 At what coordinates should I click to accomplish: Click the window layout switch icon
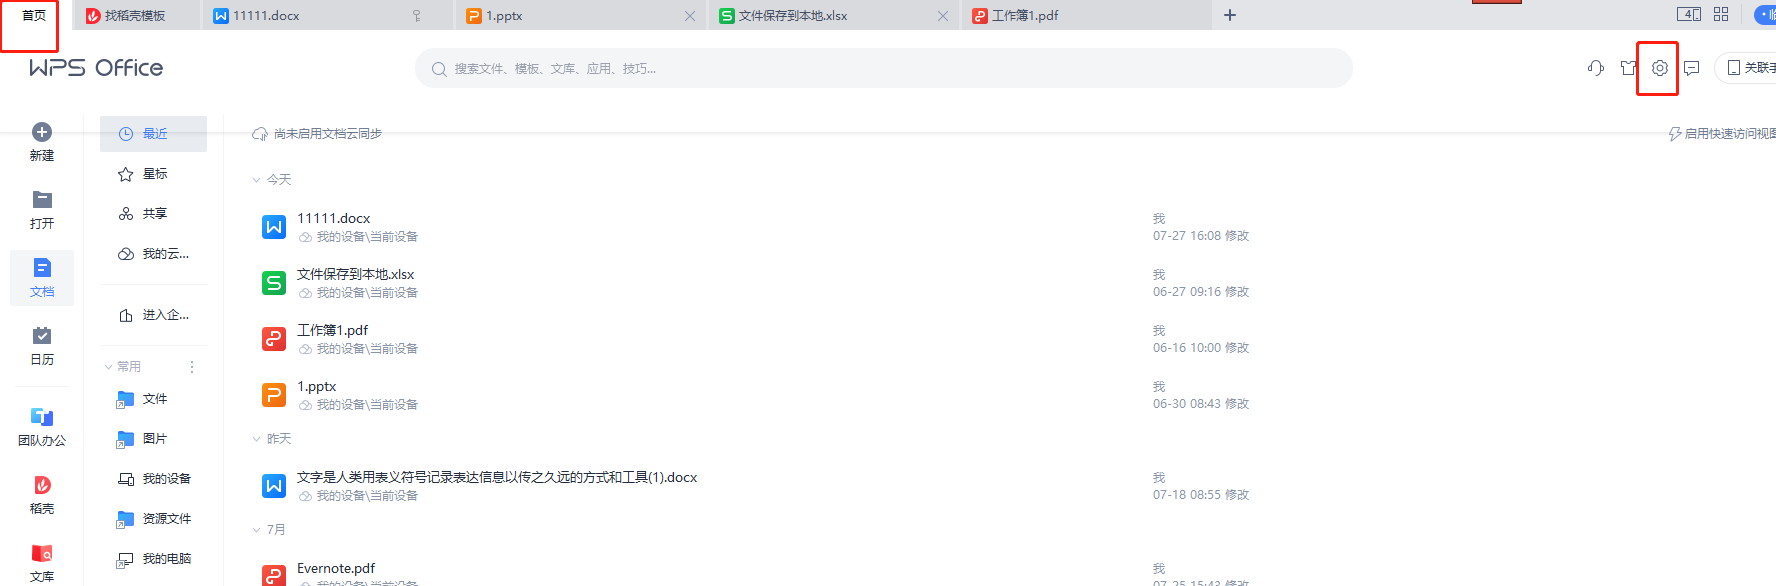coord(1689,14)
